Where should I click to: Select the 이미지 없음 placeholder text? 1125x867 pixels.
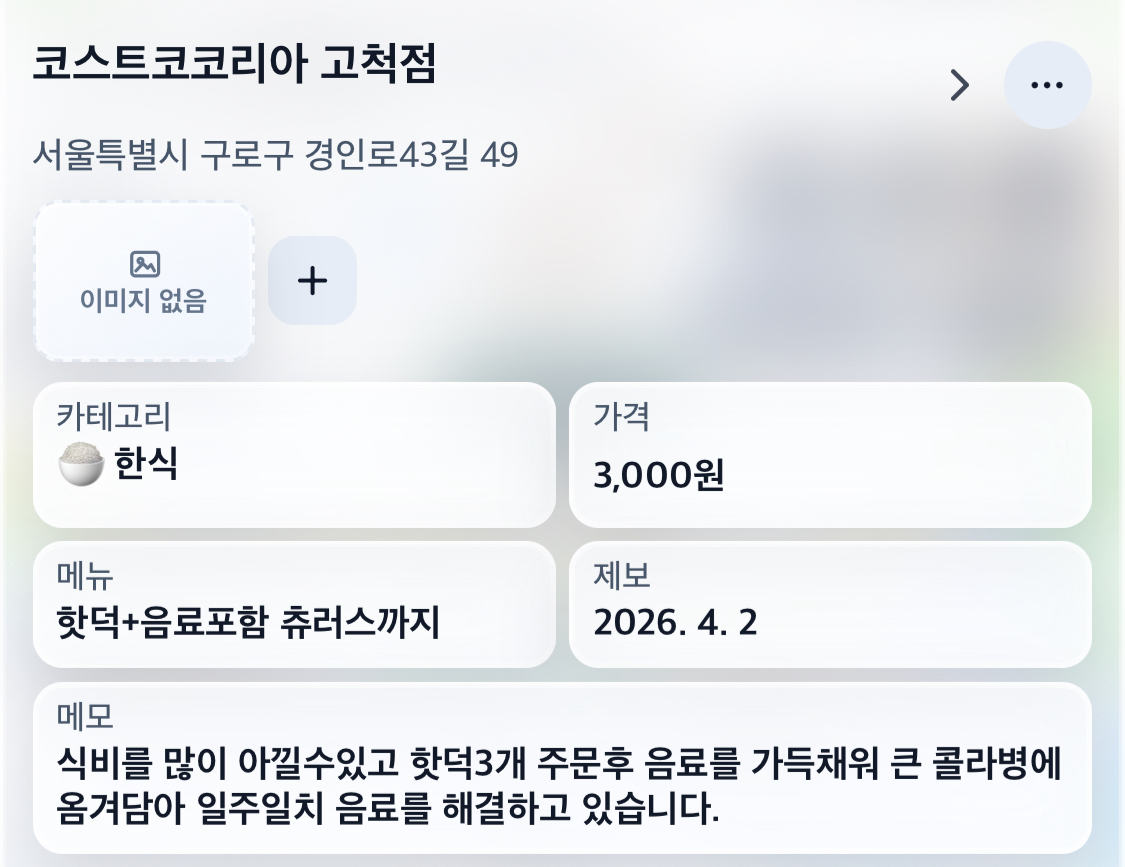click(x=143, y=300)
